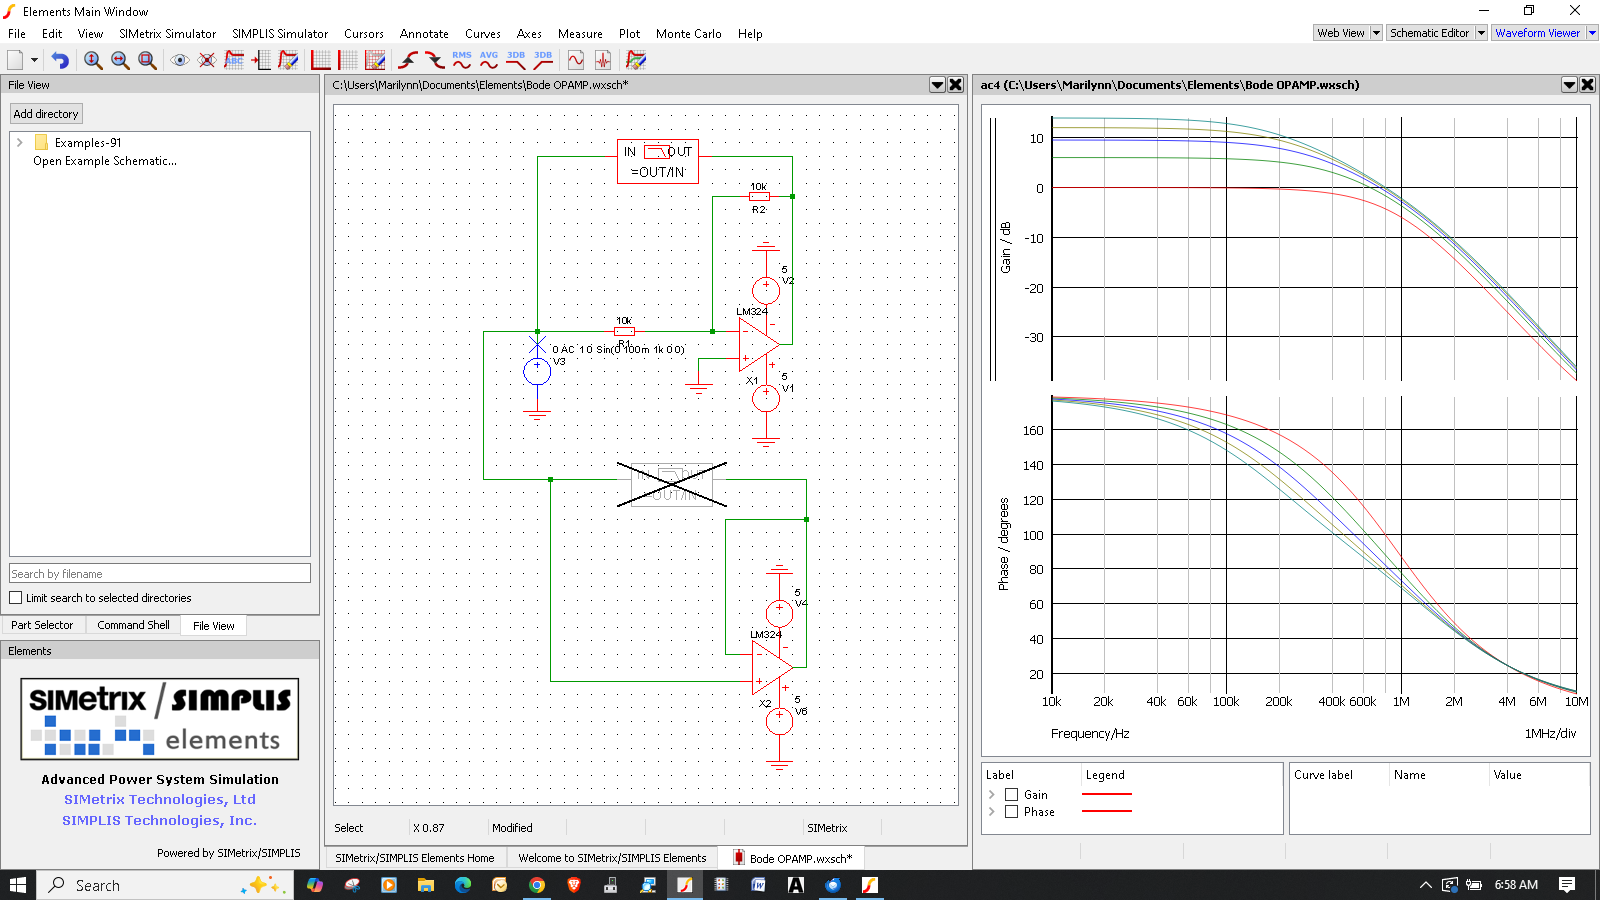The image size is (1600, 900).
Task: Click the Windows taskbar Search box
Action: click(x=165, y=885)
